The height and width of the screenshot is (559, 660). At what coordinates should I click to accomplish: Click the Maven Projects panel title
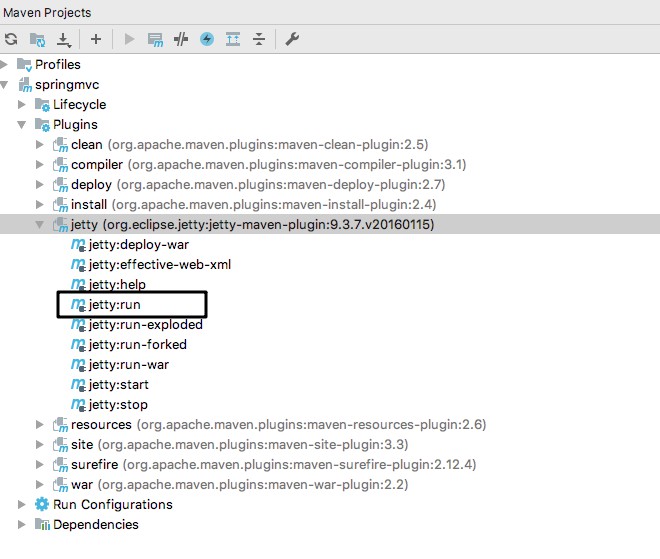[47, 13]
